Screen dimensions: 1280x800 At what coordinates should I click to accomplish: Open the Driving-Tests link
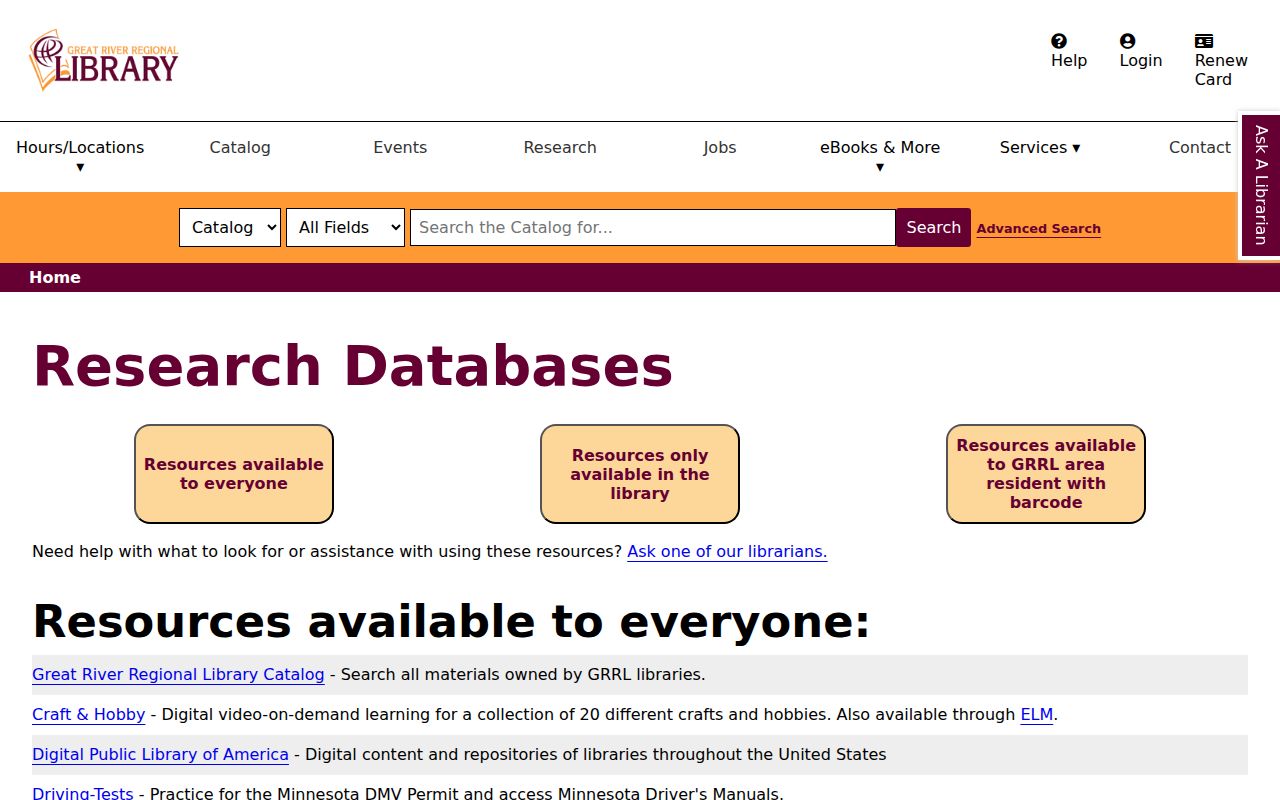pos(83,793)
